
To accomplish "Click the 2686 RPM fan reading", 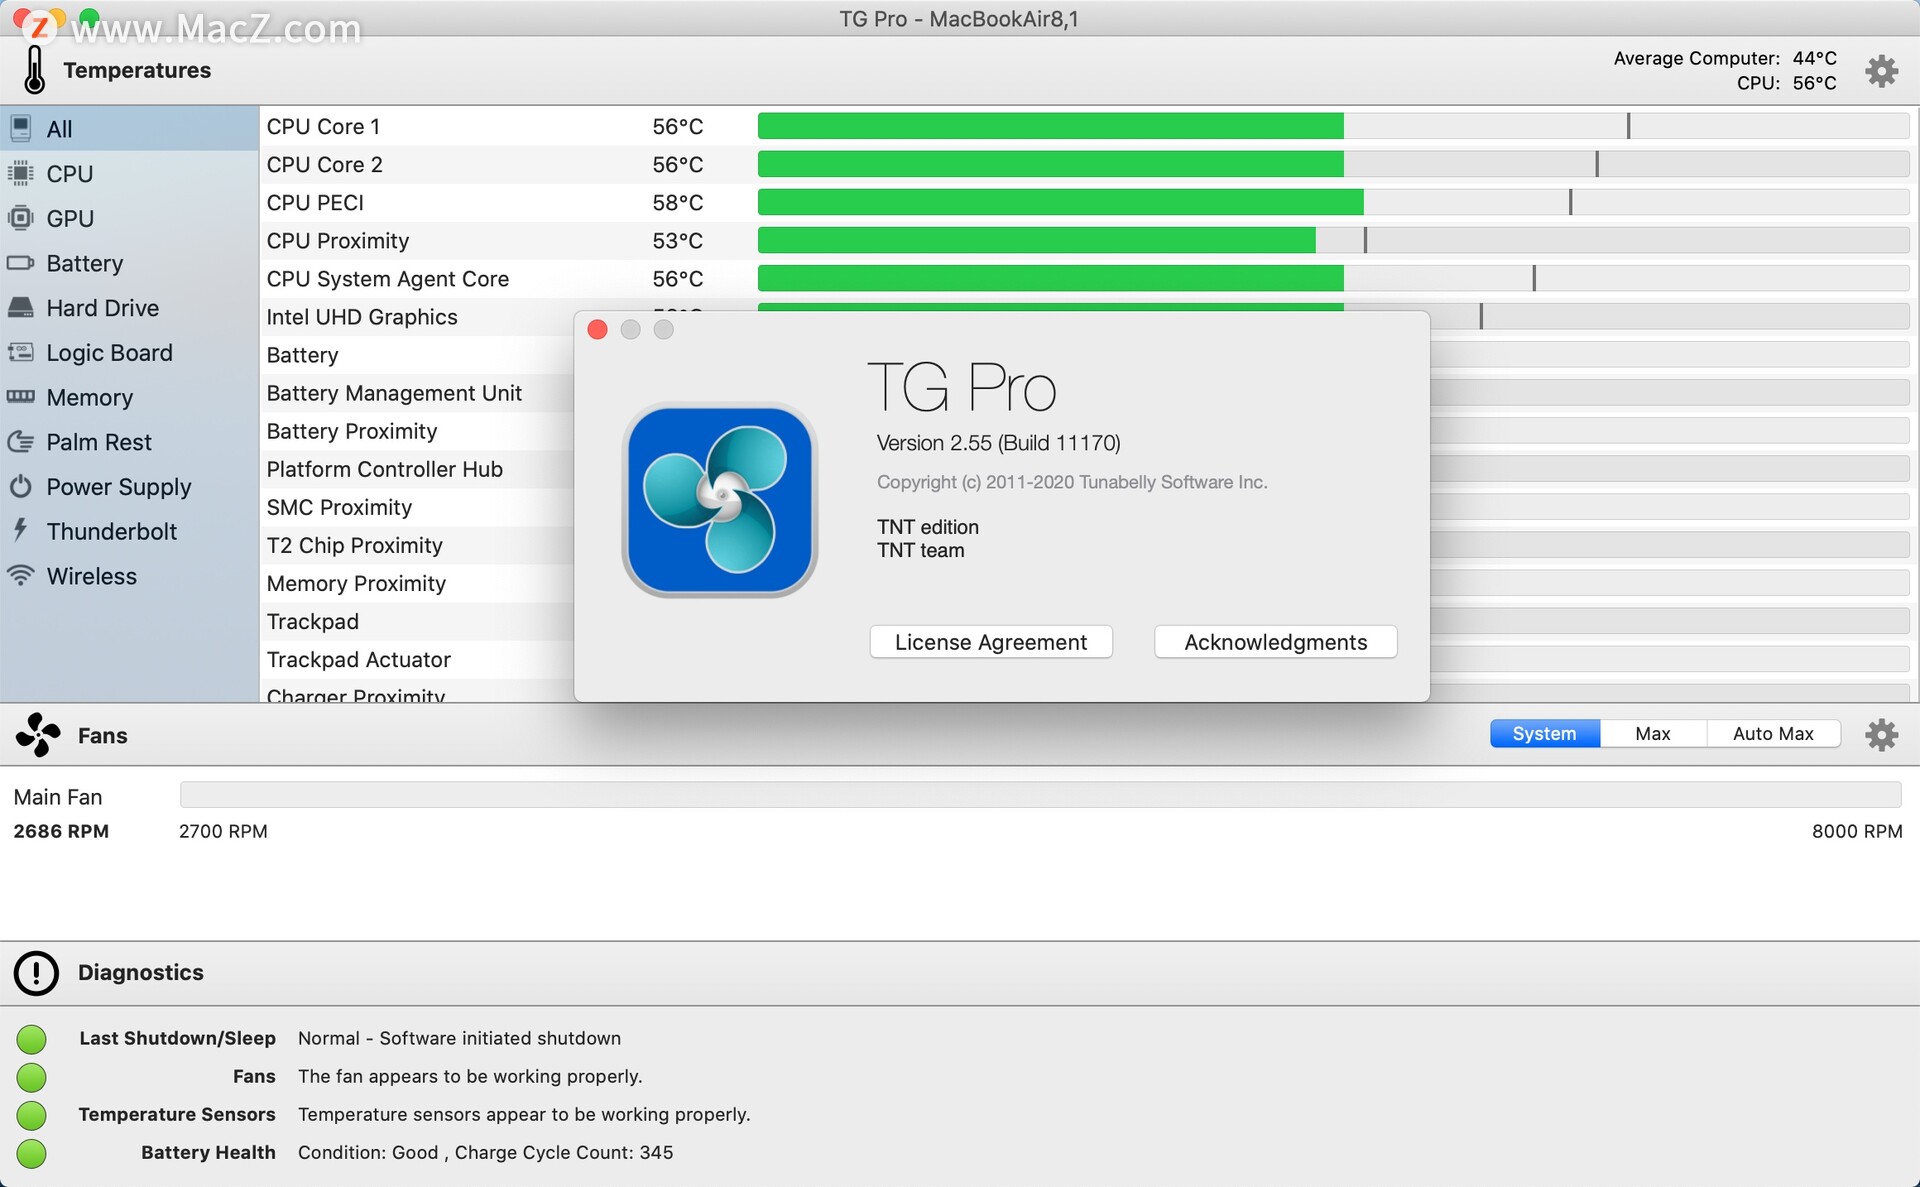I will coord(61,831).
